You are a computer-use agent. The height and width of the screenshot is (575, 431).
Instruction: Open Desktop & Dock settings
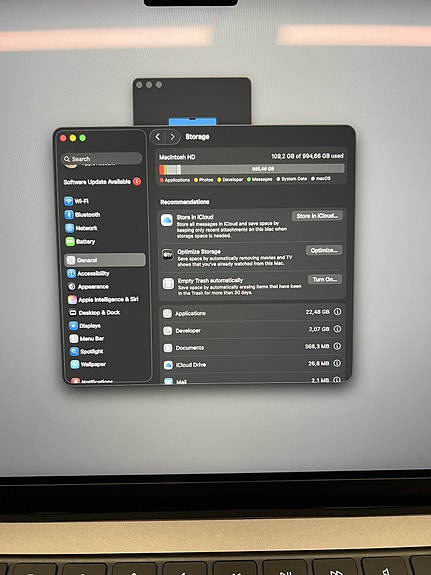tap(95, 313)
